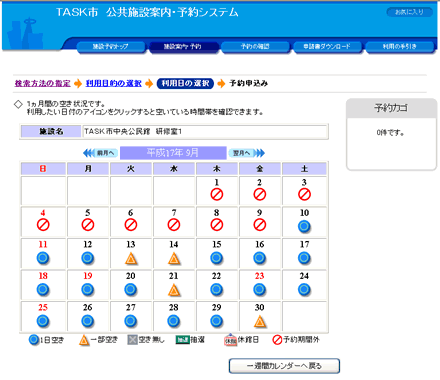Click the out-of-period icon for the 6th

tap(131, 225)
